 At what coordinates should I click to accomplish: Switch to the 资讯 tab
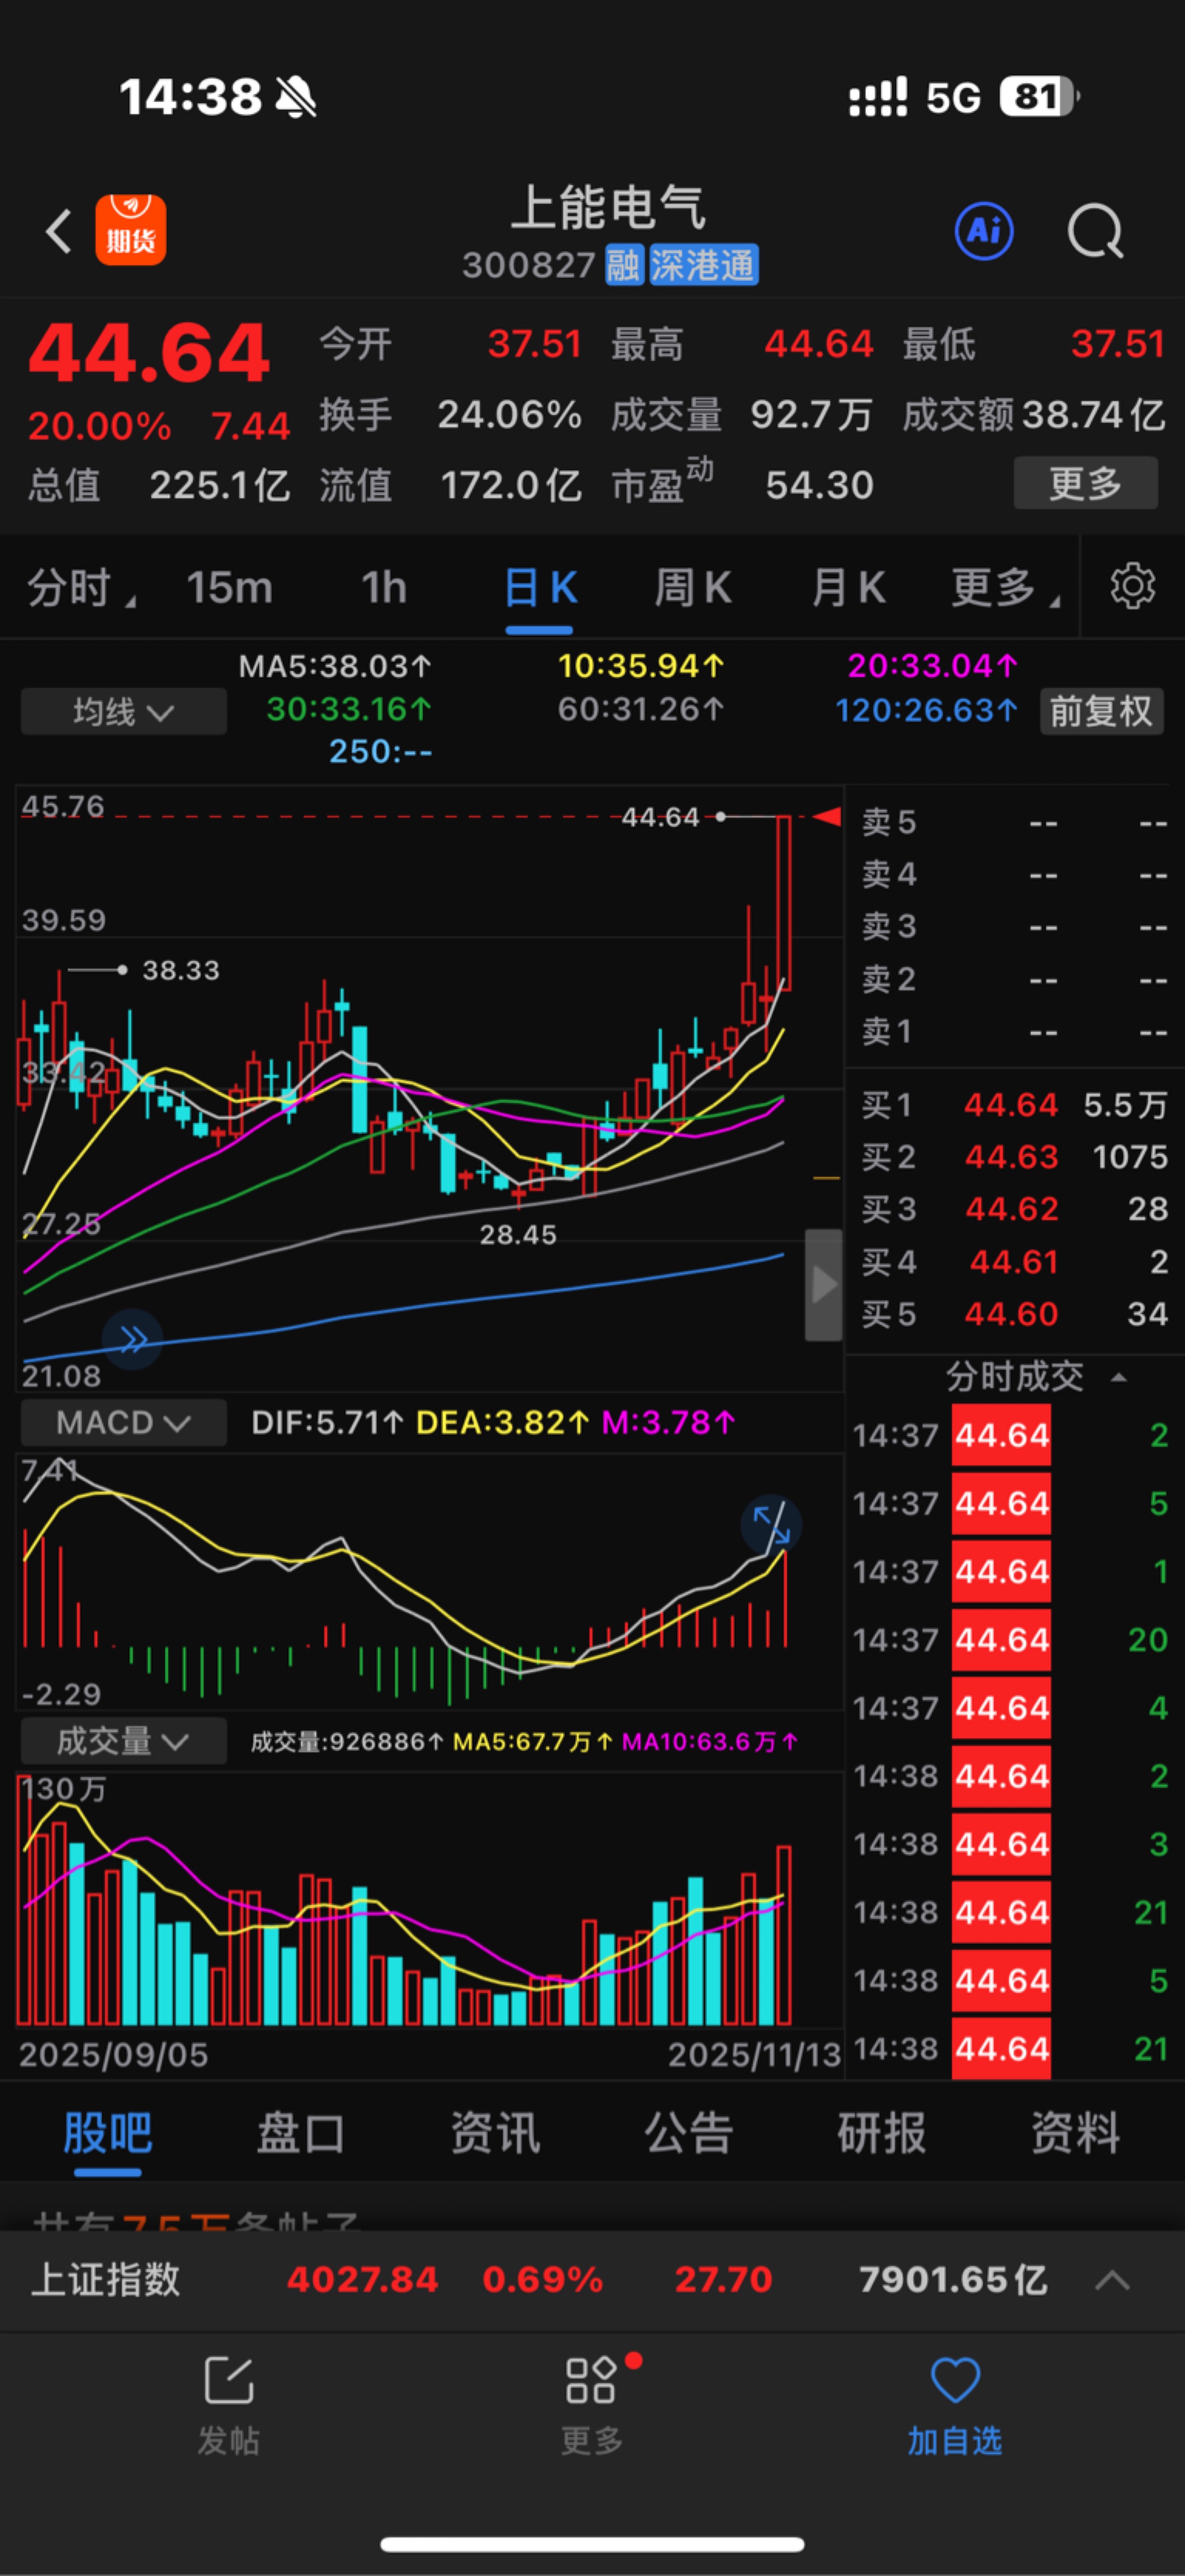pos(494,2133)
